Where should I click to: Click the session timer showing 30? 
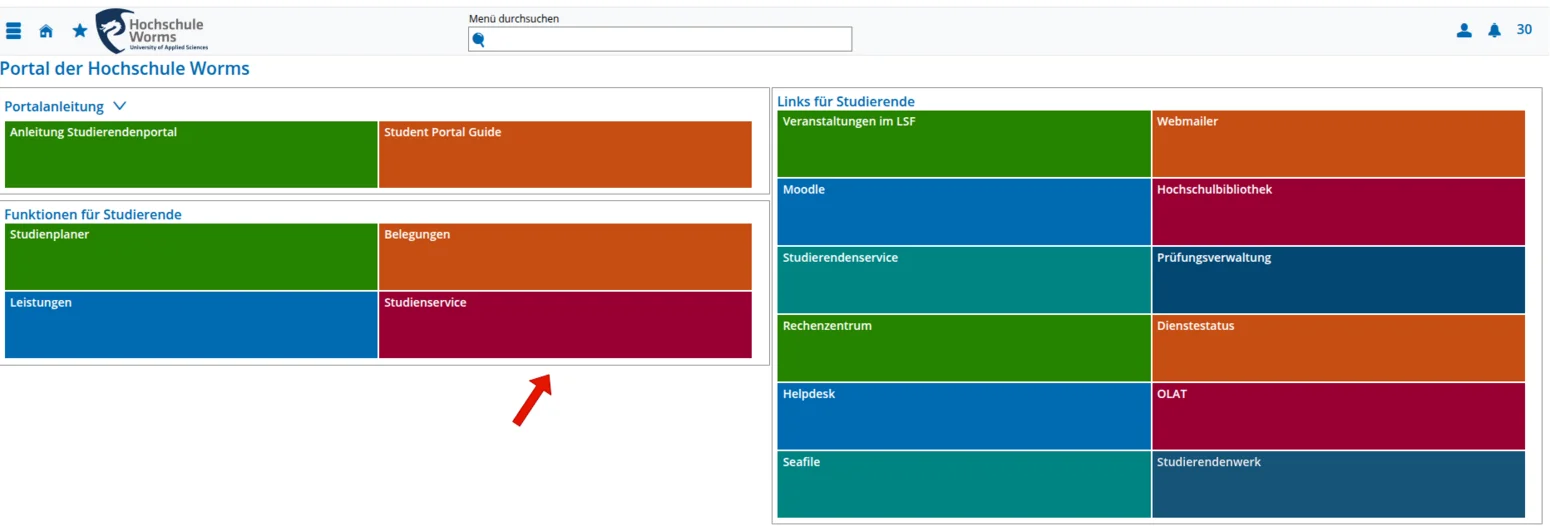pos(1524,29)
